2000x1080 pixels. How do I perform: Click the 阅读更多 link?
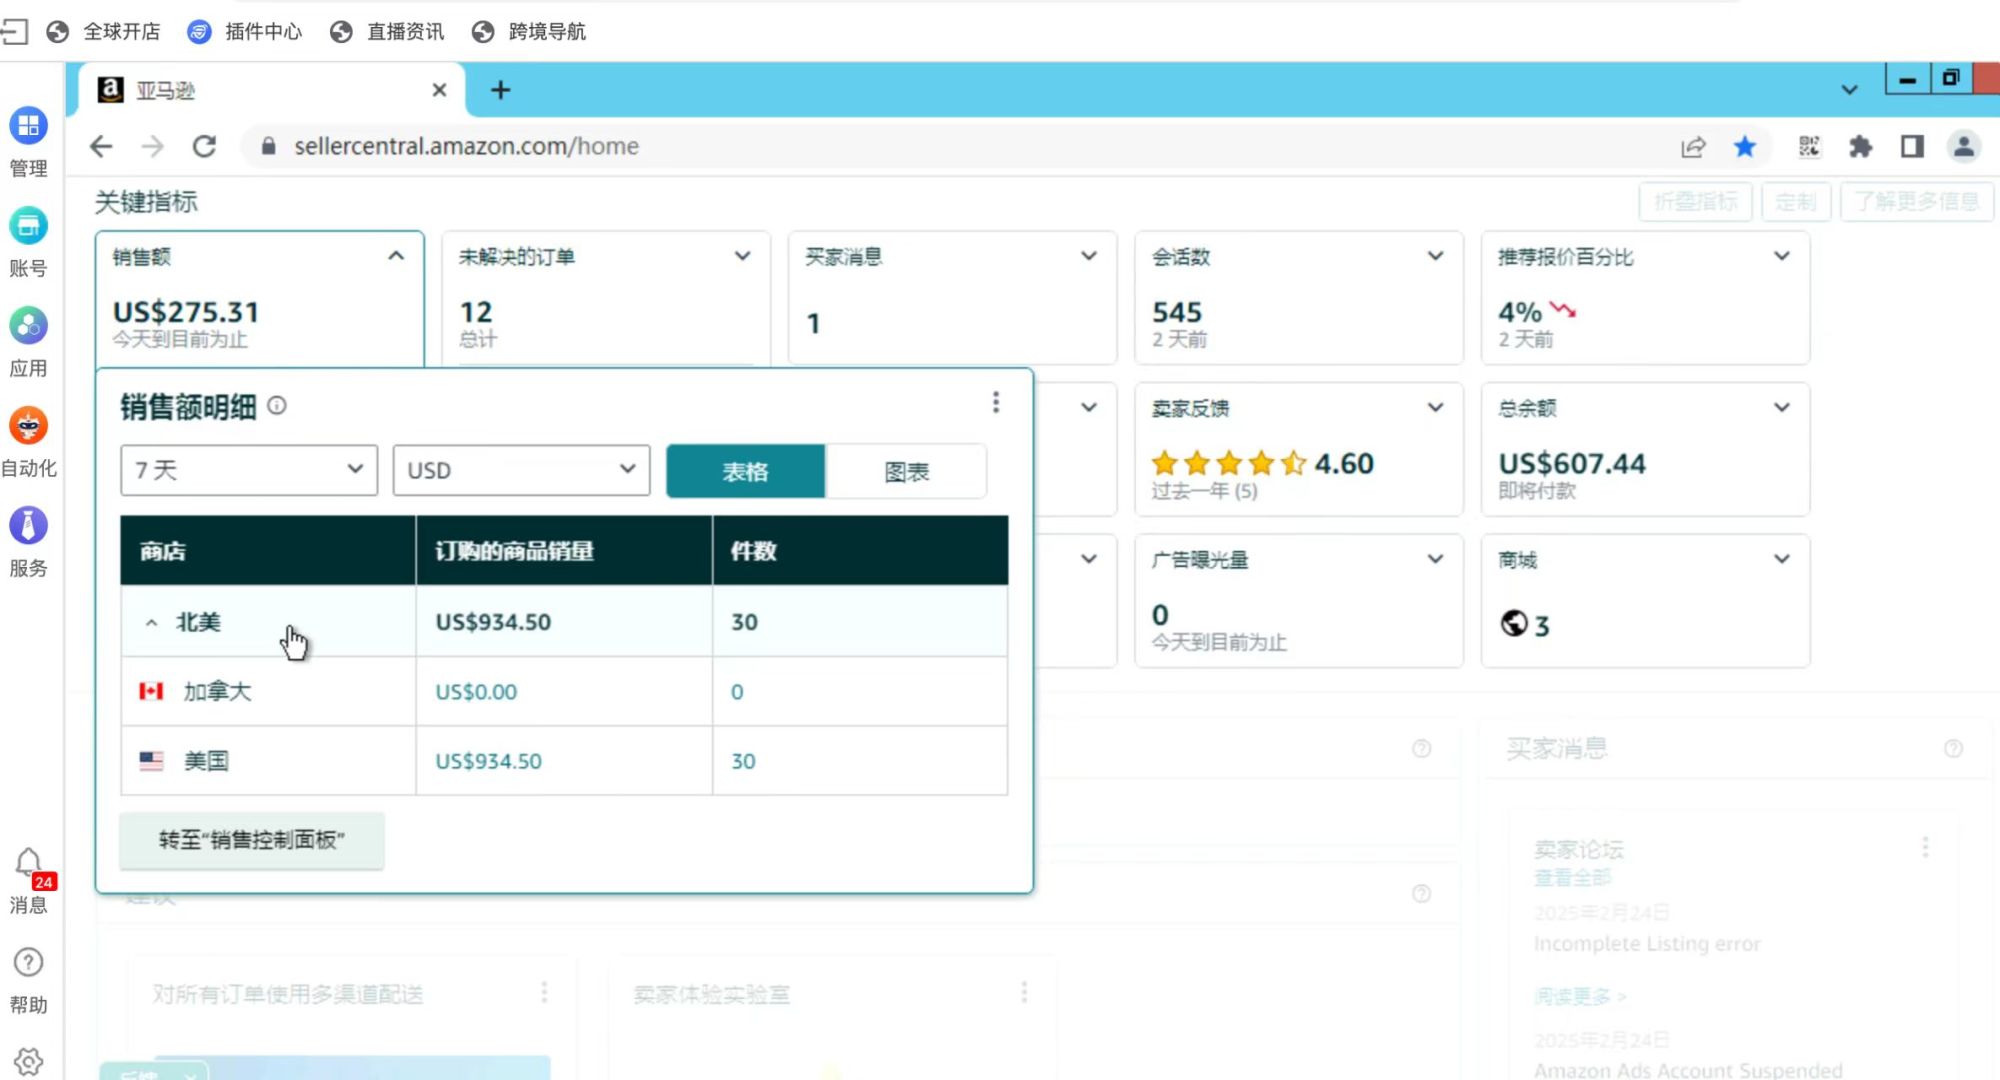click(1580, 997)
